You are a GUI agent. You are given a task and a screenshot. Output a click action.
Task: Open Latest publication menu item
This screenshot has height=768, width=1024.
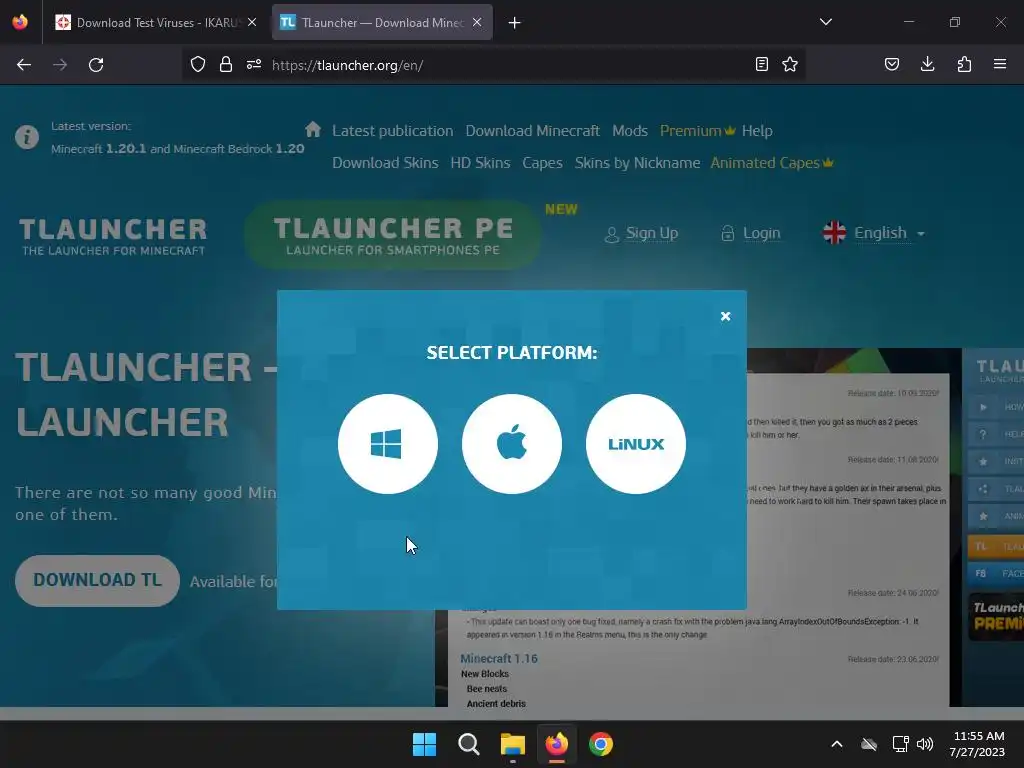point(392,131)
